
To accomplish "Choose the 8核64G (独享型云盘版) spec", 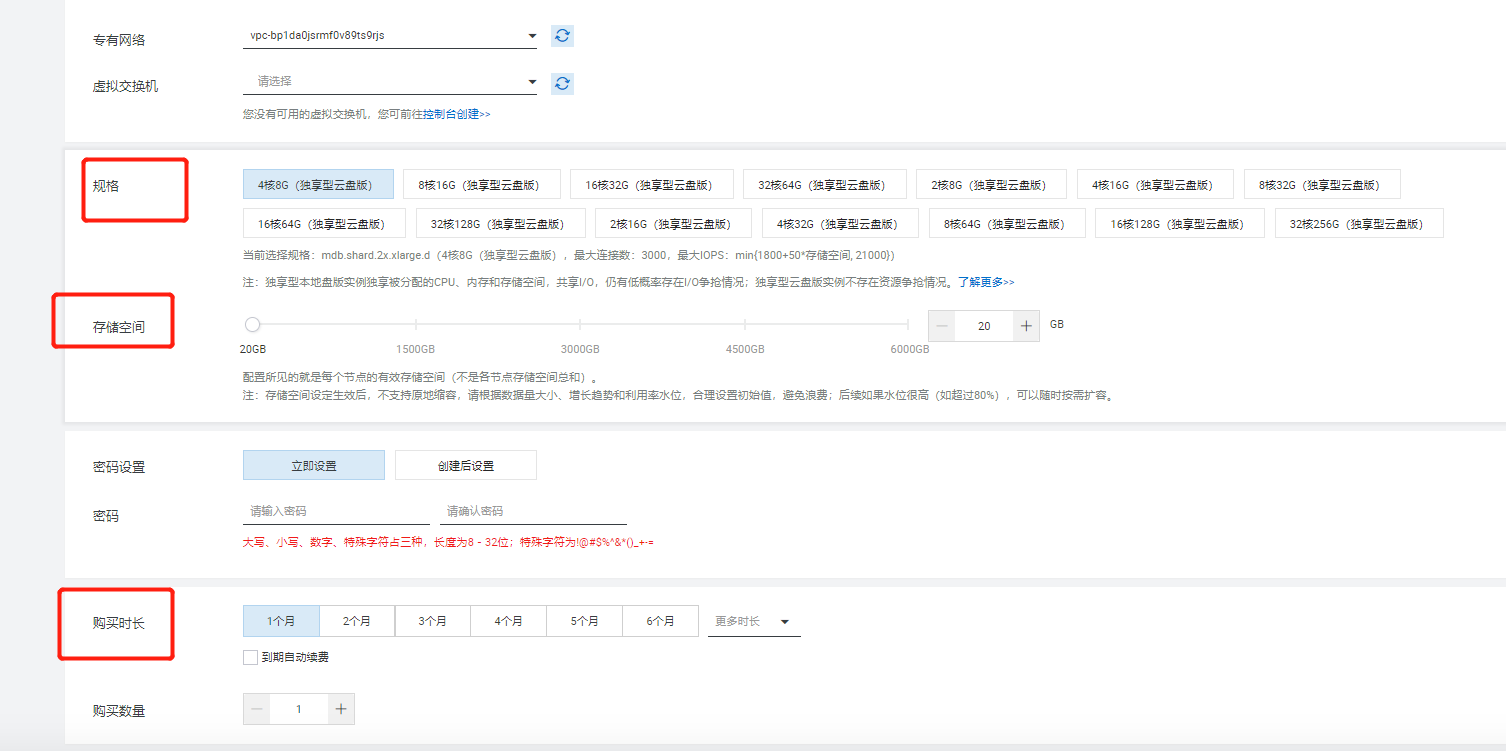I will point(1008,223).
